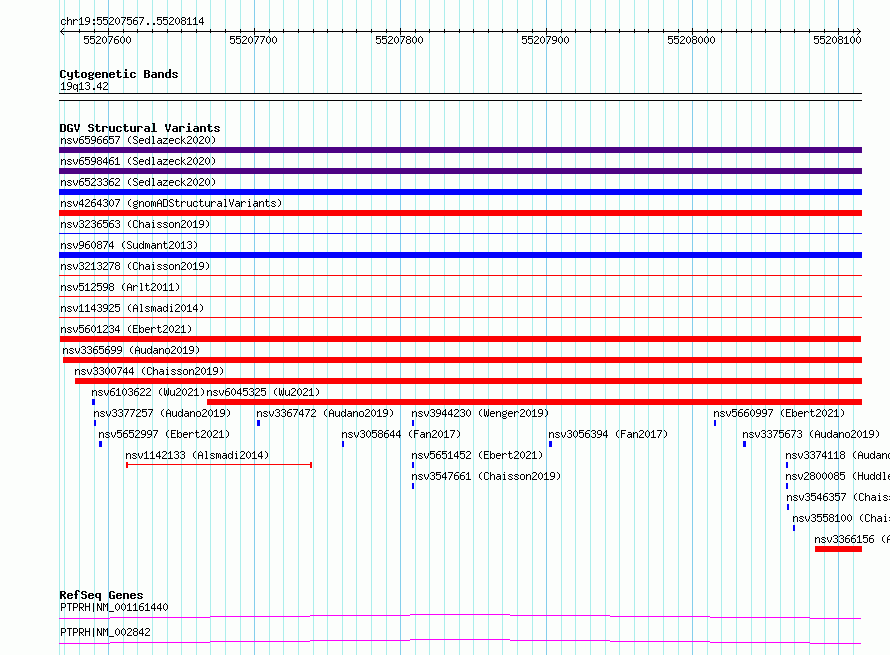
Task: Click the blue marker under nsv3367472 (Audano2019)
Action: coord(258,423)
